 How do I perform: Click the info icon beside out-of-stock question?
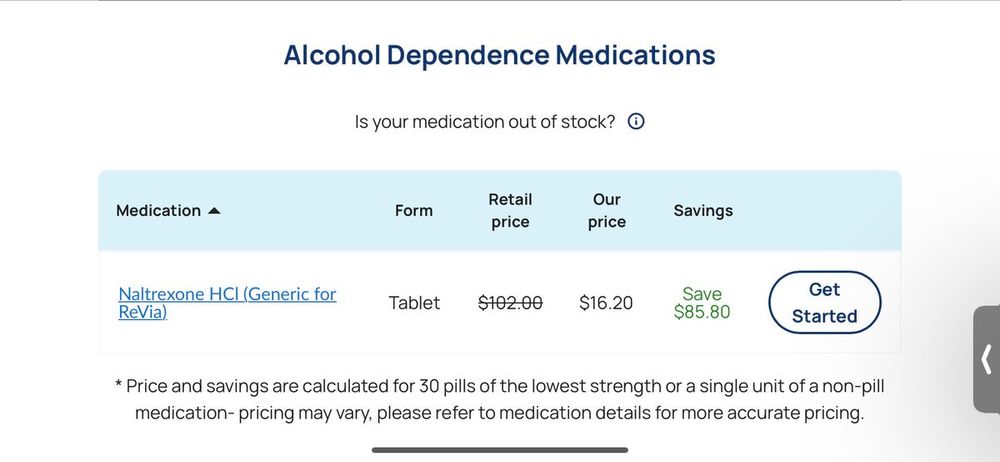636,122
